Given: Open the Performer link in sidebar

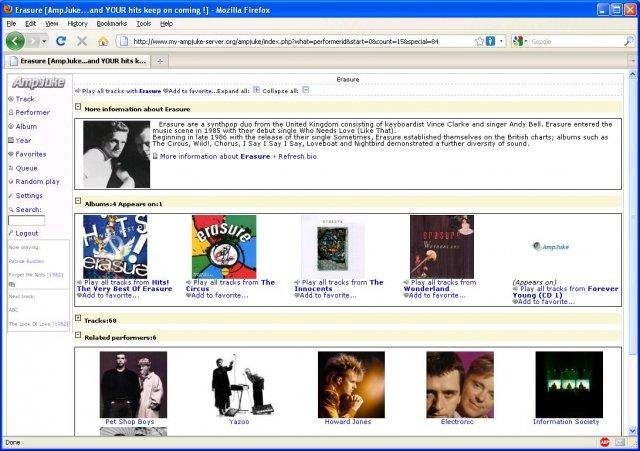Looking at the screenshot, I should (33, 112).
